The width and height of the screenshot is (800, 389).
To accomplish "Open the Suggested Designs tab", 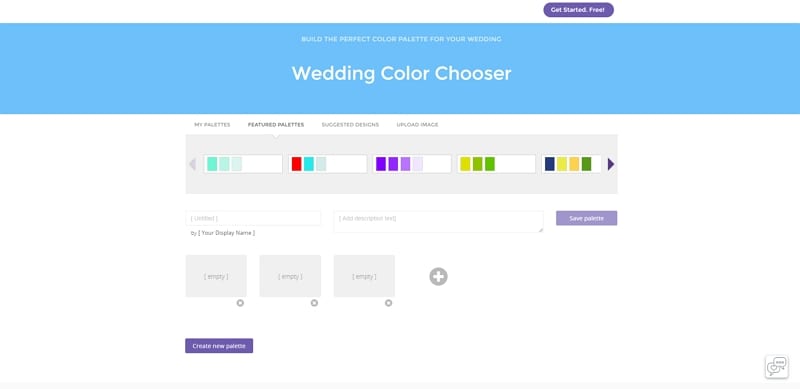I will coord(350,125).
